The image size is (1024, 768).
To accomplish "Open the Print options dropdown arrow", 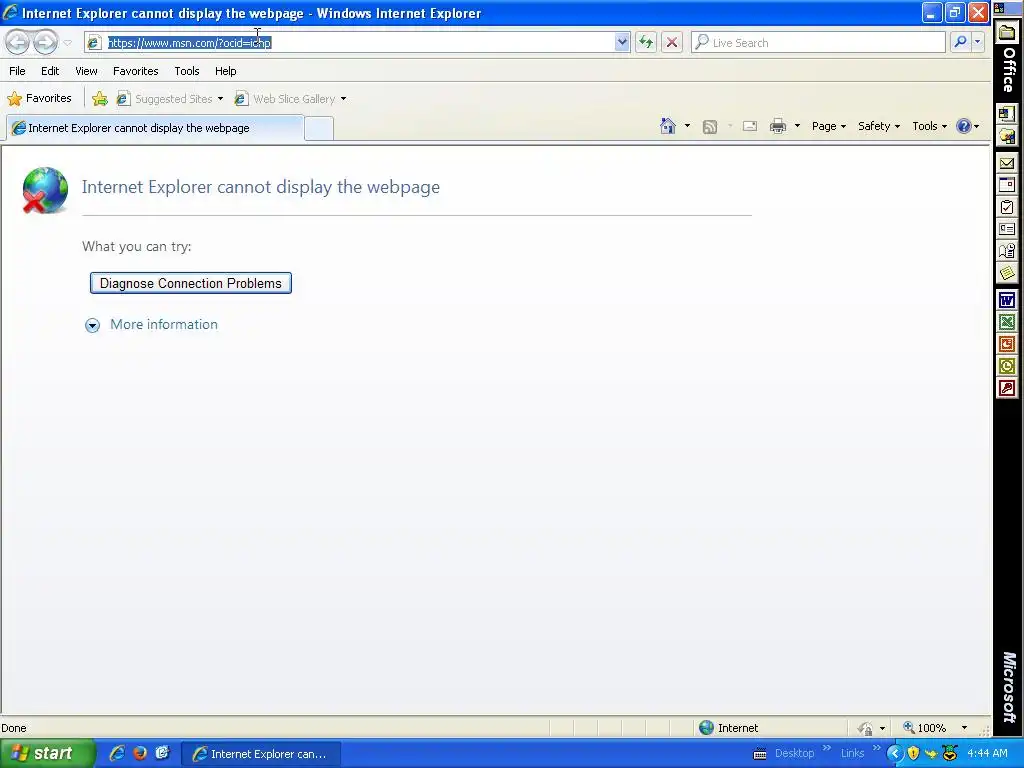I will [797, 126].
